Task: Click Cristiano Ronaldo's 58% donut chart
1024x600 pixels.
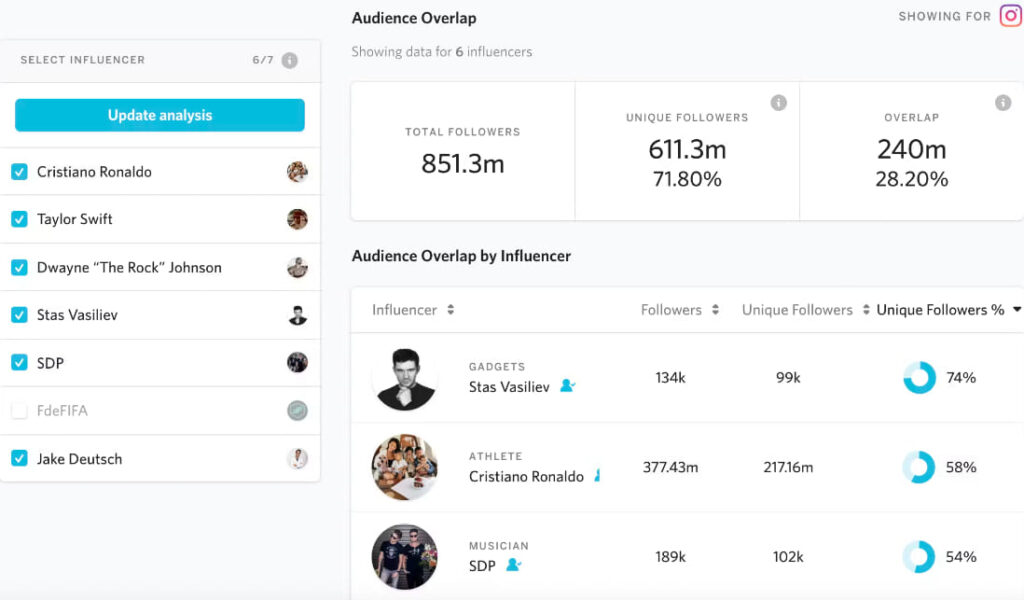Action: point(920,467)
